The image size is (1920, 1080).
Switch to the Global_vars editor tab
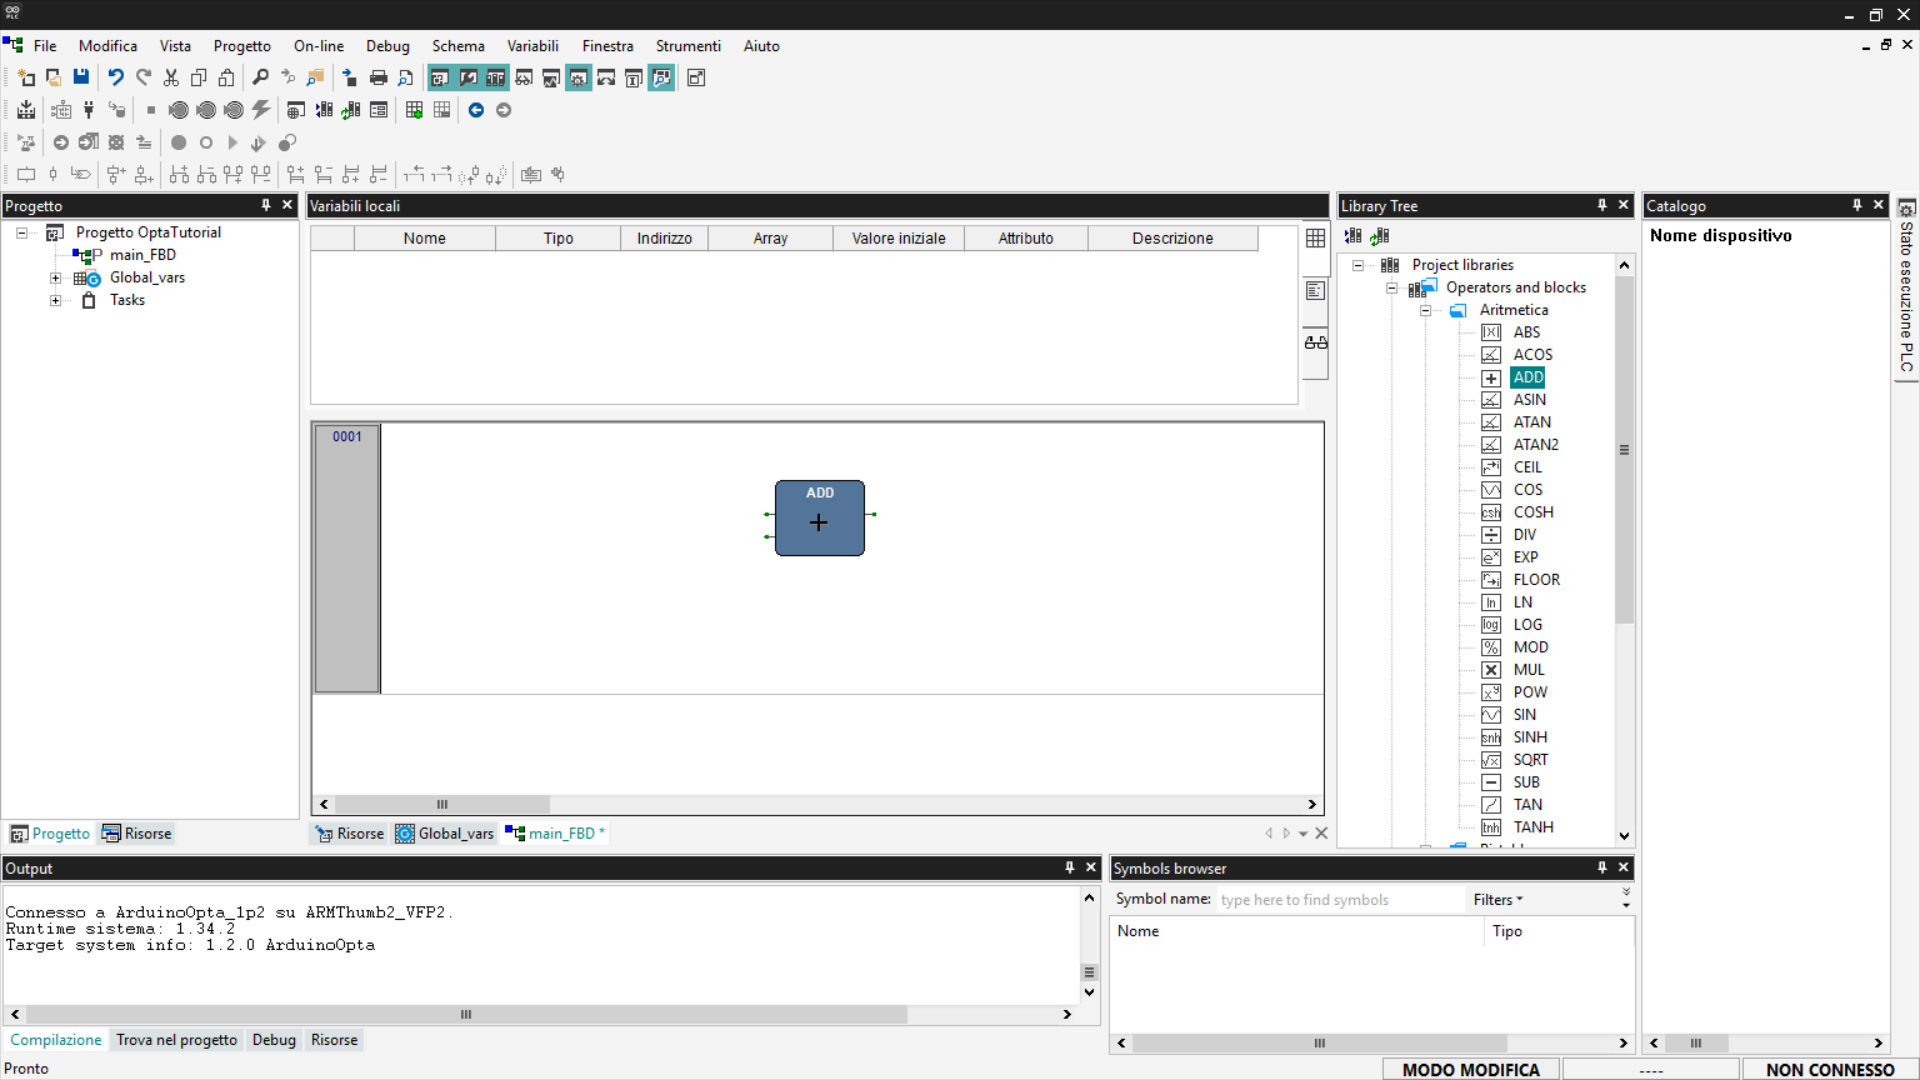[x=445, y=833]
